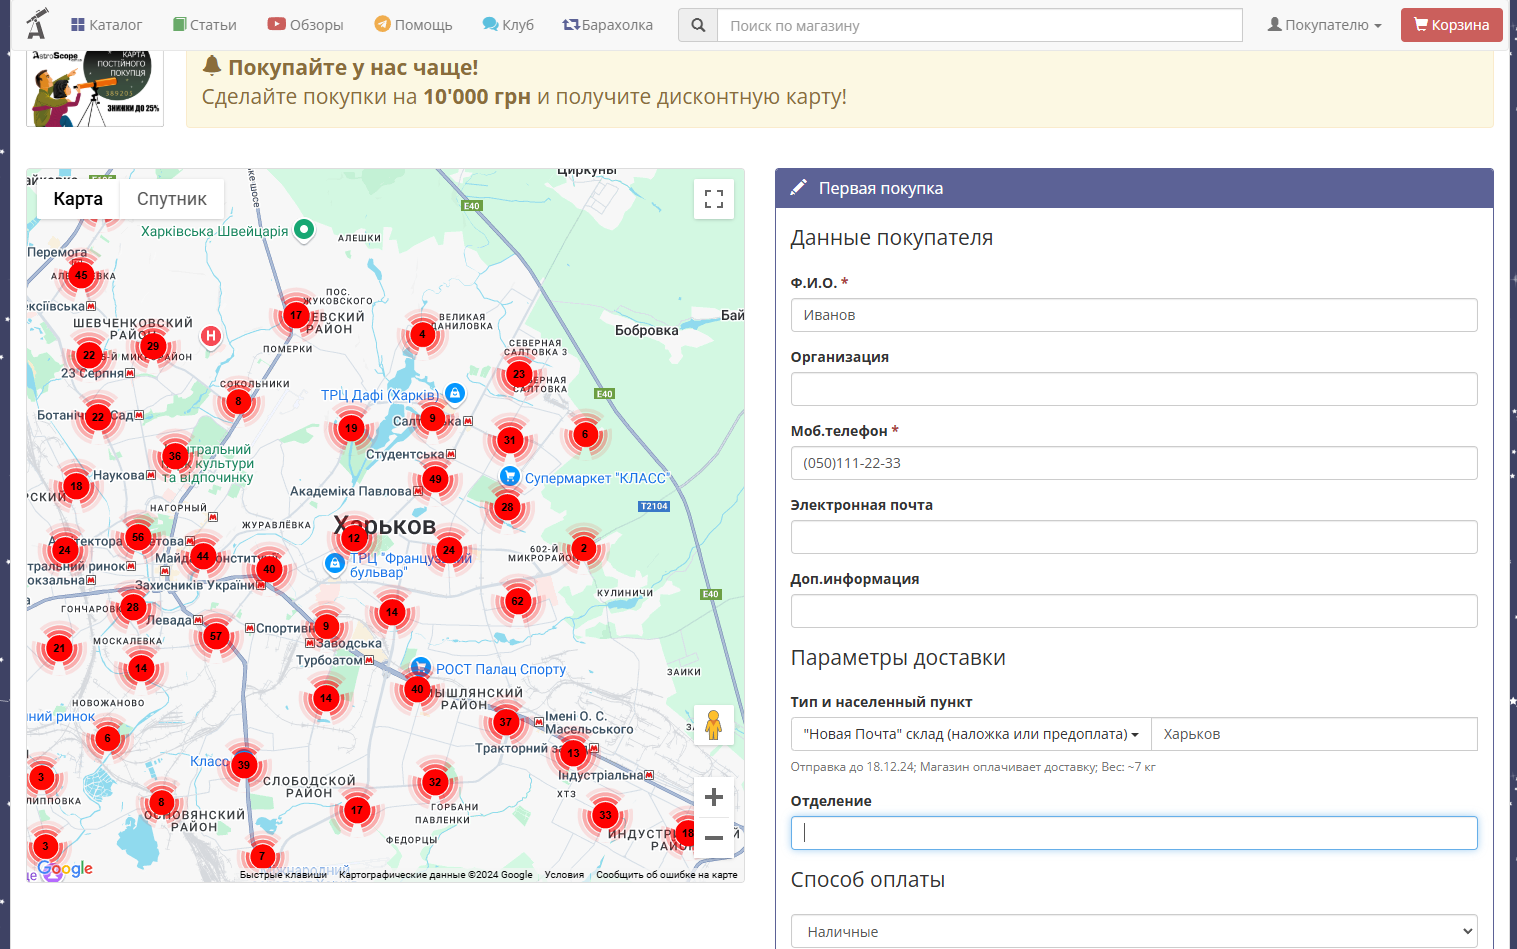Click the Моб.телефон field

point(1134,463)
